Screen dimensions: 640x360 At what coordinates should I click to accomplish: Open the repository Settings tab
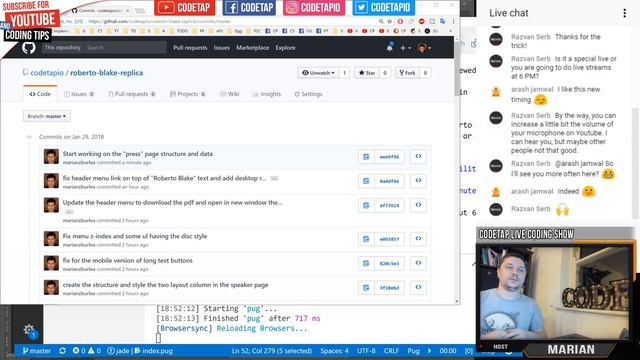tap(308, 94)
